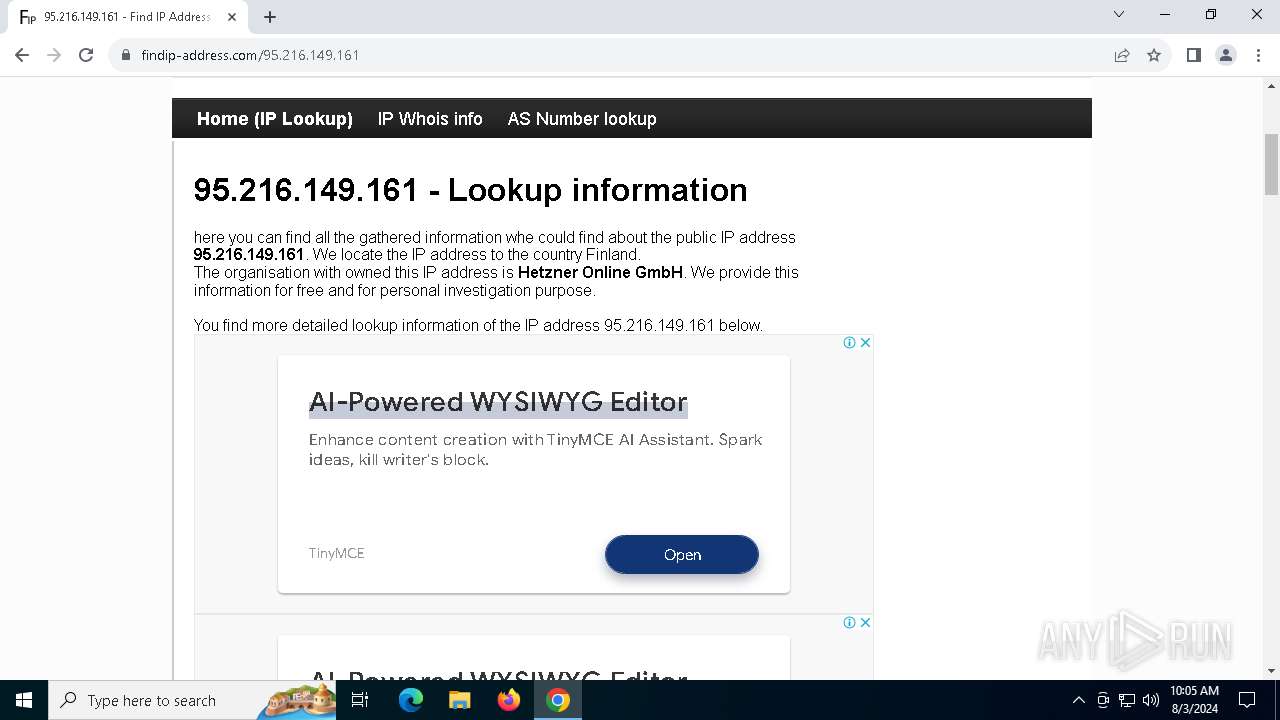The image size is (1280, 720).
Task: Go back to previous page
Action: [x=22, y=55]
